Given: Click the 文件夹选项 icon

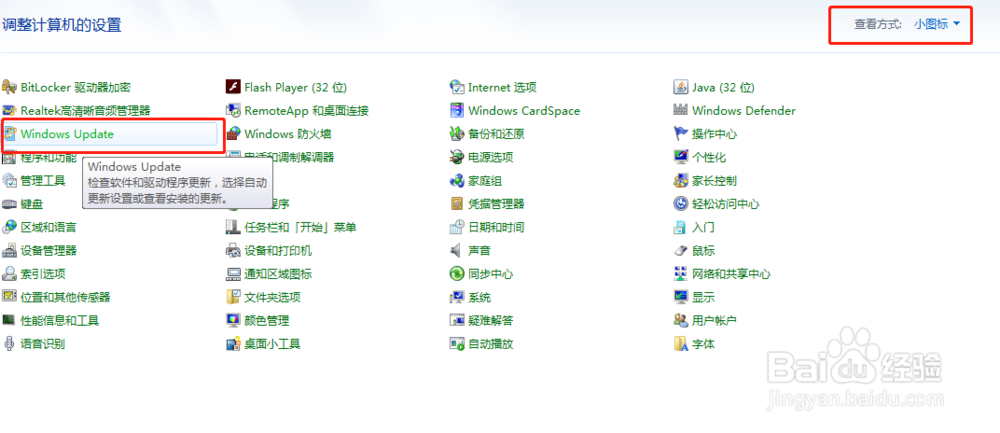Looking at the screenshot, I should point(233,297).
